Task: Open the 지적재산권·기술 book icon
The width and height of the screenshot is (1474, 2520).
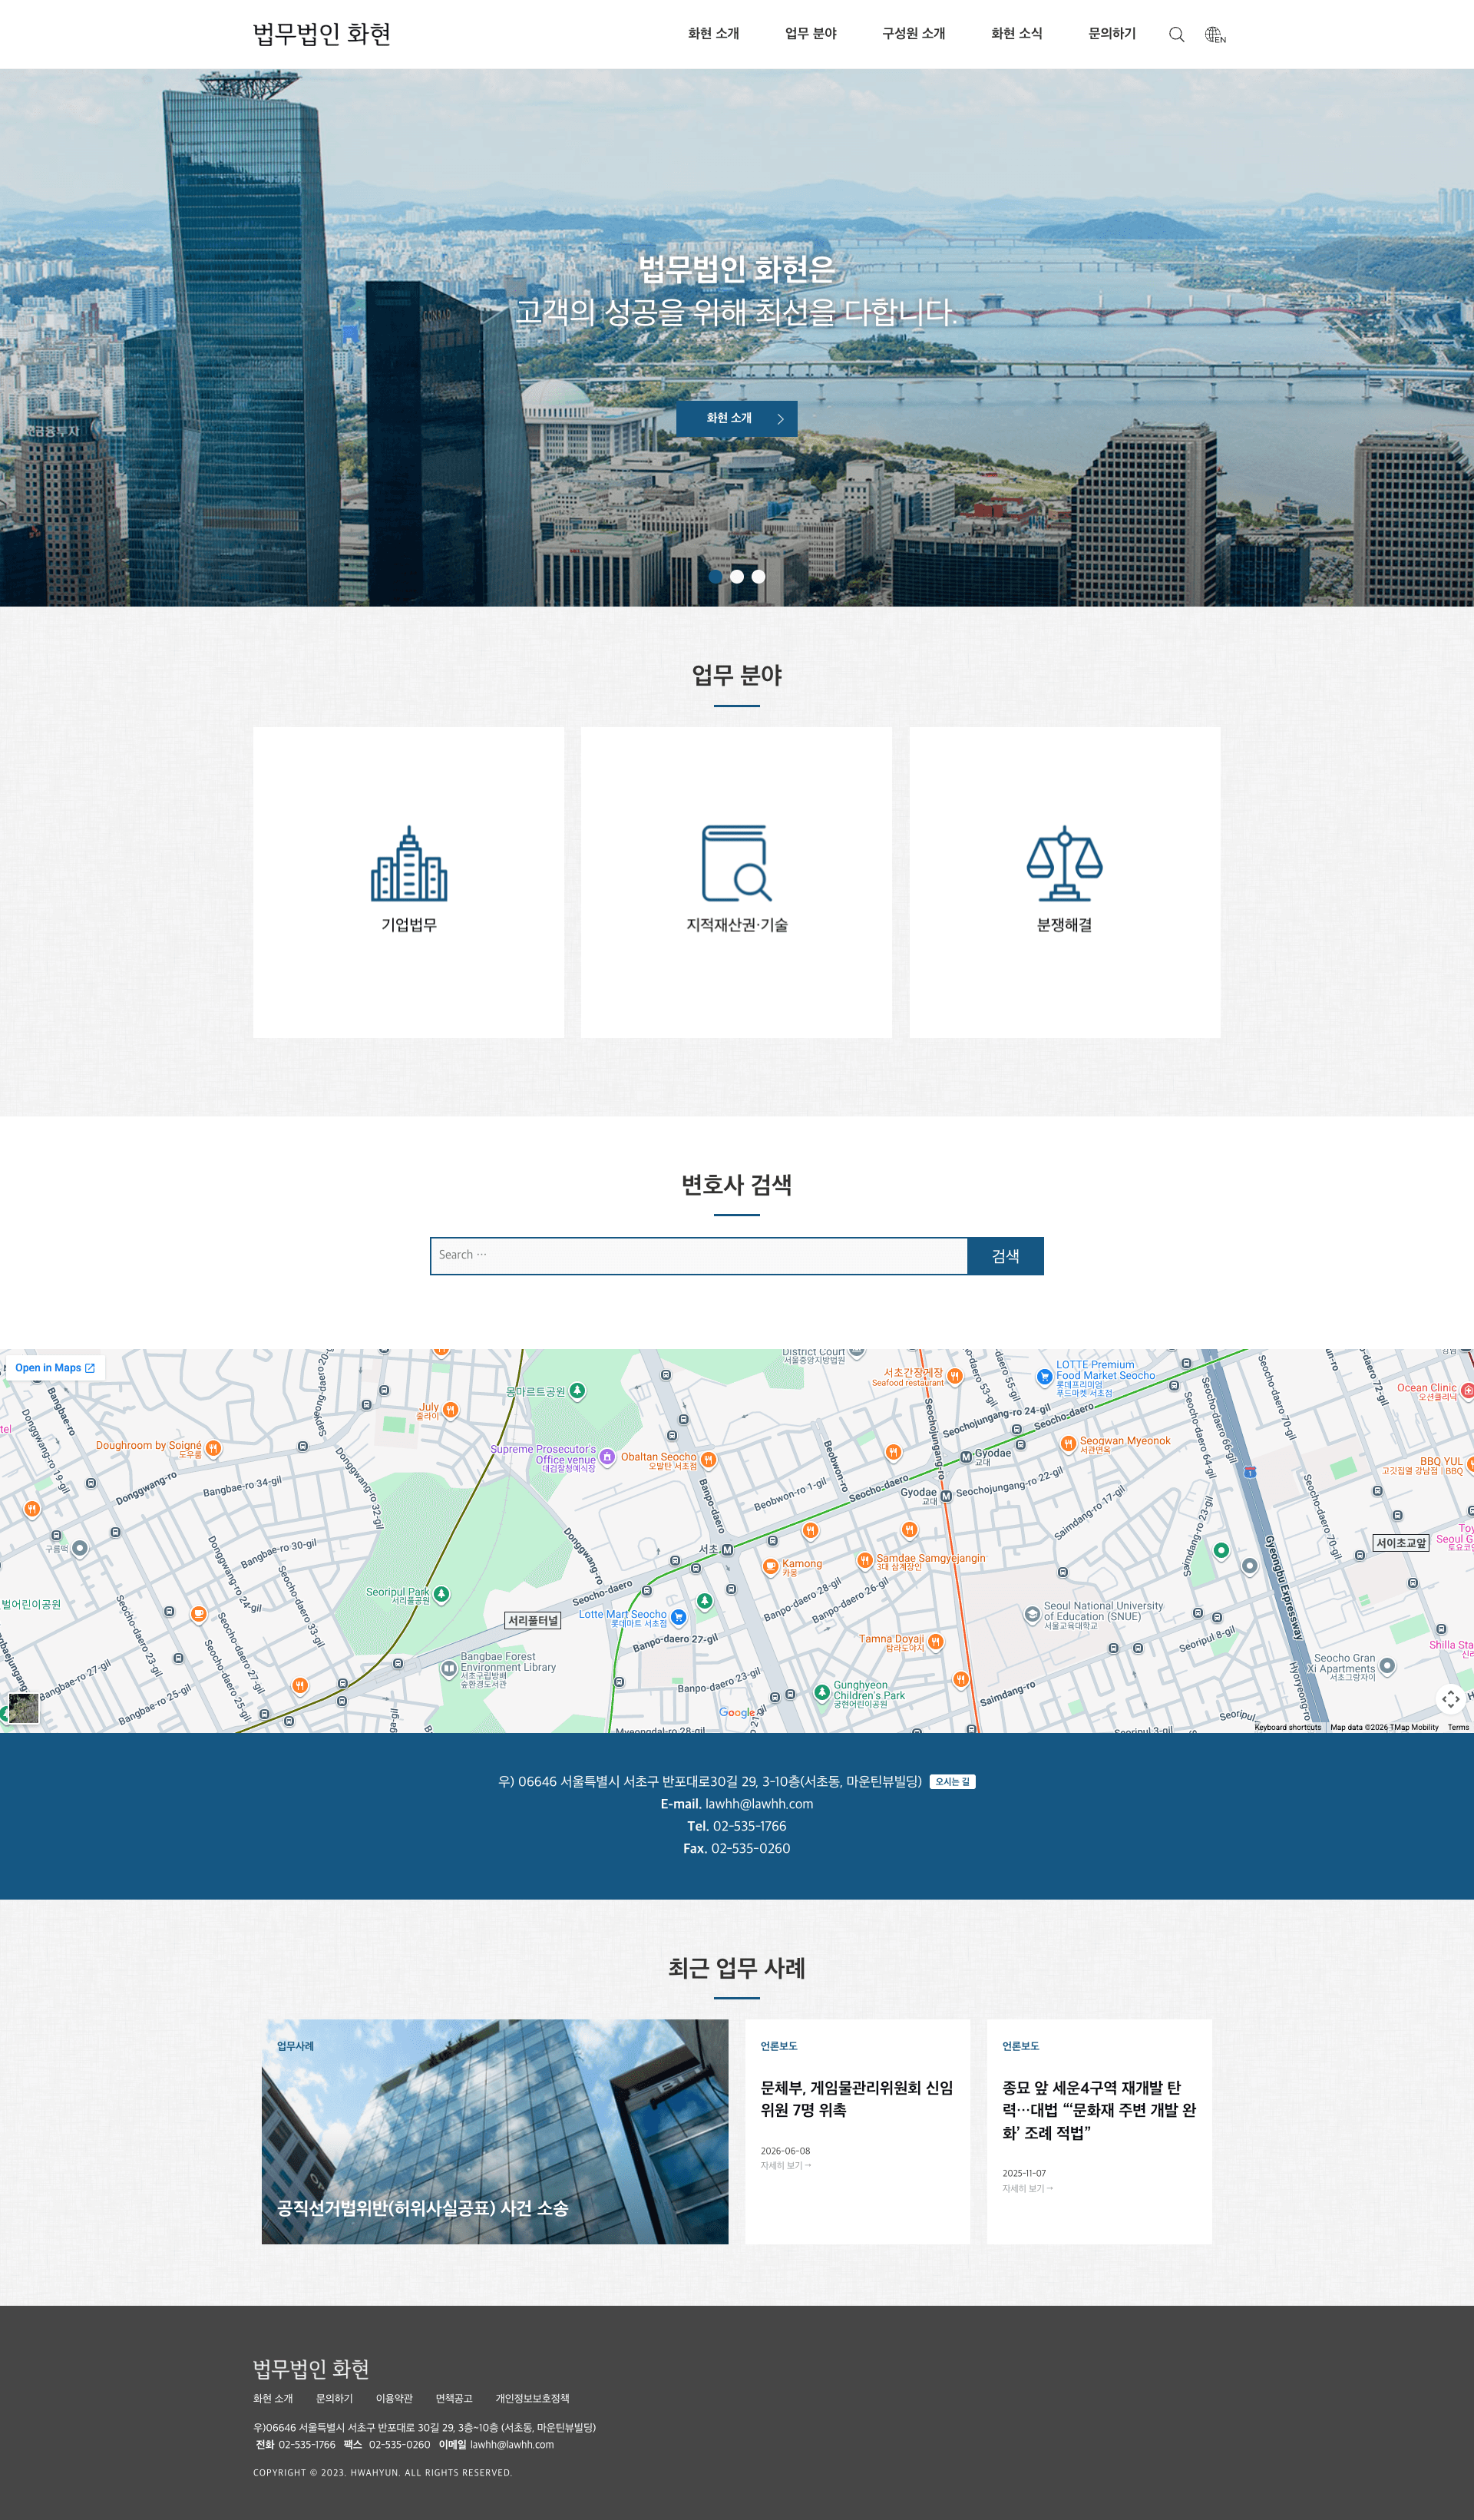Action: pos(737,862)
